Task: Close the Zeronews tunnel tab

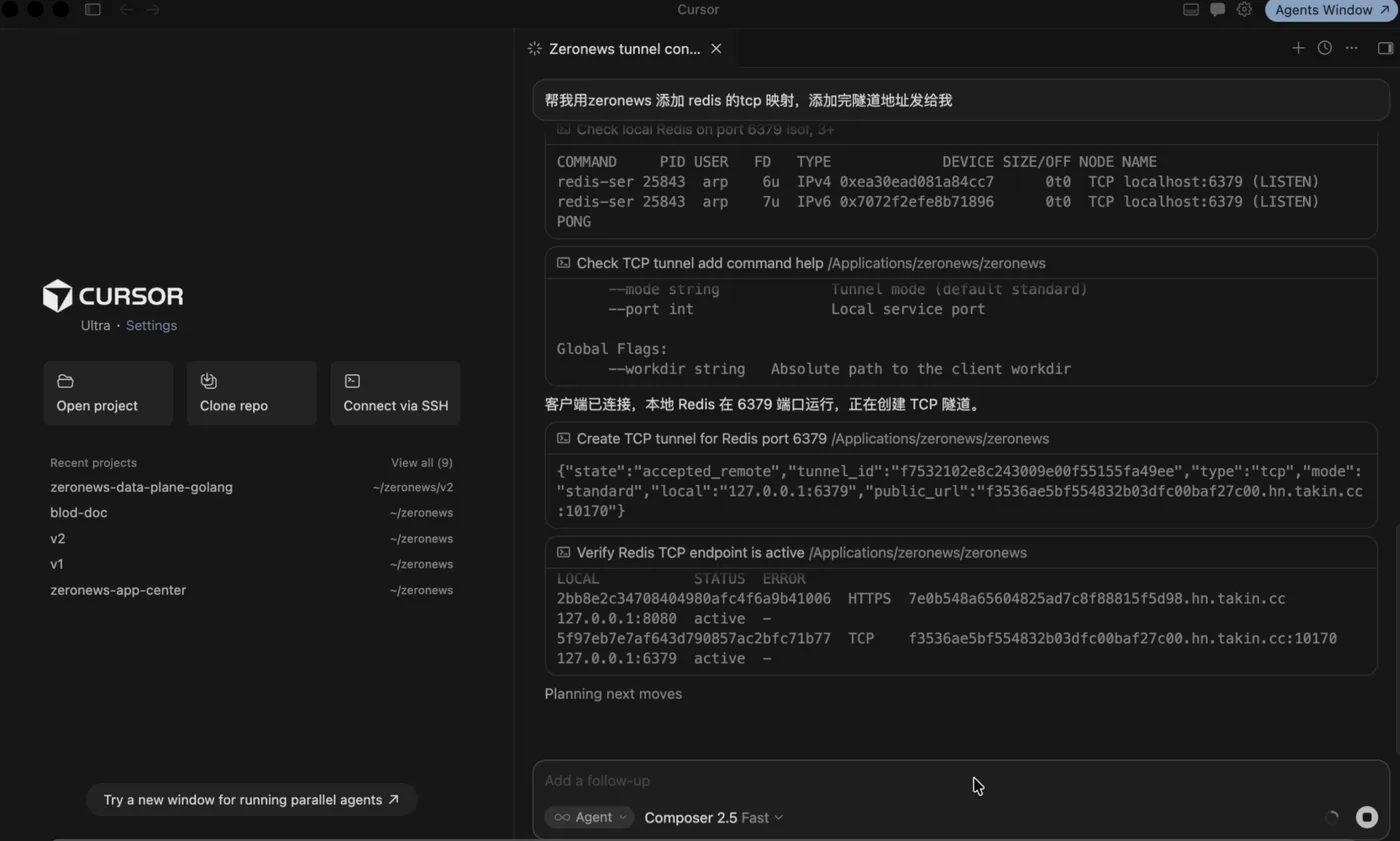Action: 716,48
